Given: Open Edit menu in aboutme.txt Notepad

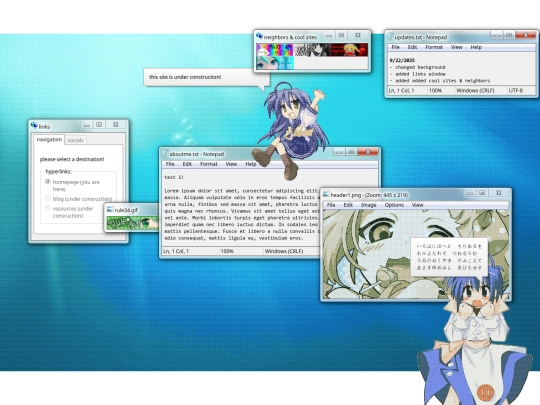Looking at the screenshot, I should pos(187,164).
